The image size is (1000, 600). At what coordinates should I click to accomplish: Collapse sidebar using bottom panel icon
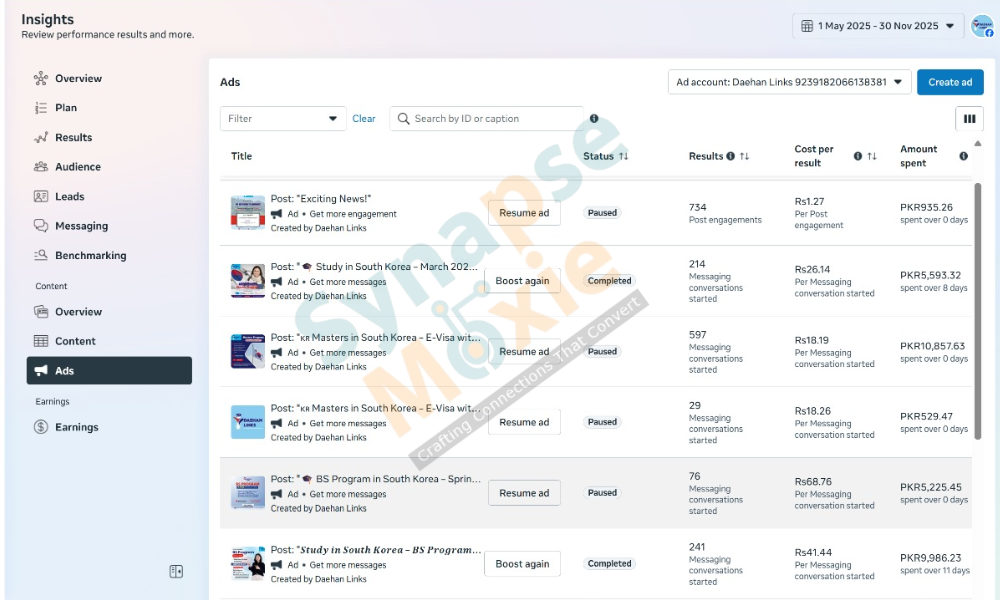(176, 572)
